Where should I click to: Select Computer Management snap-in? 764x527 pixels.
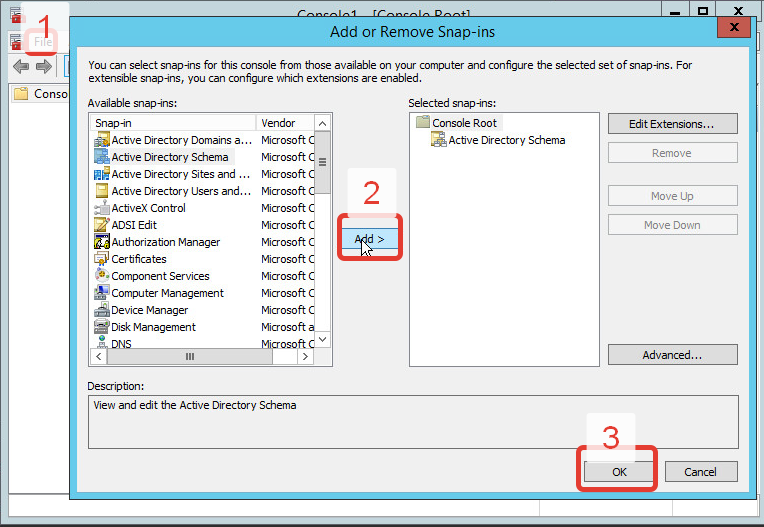(x=168, y=293)
